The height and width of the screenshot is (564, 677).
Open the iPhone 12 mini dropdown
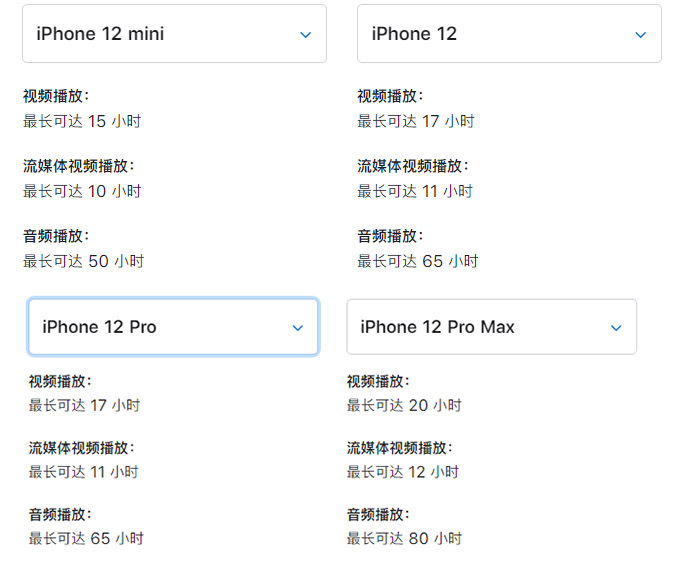coord(174,34)
